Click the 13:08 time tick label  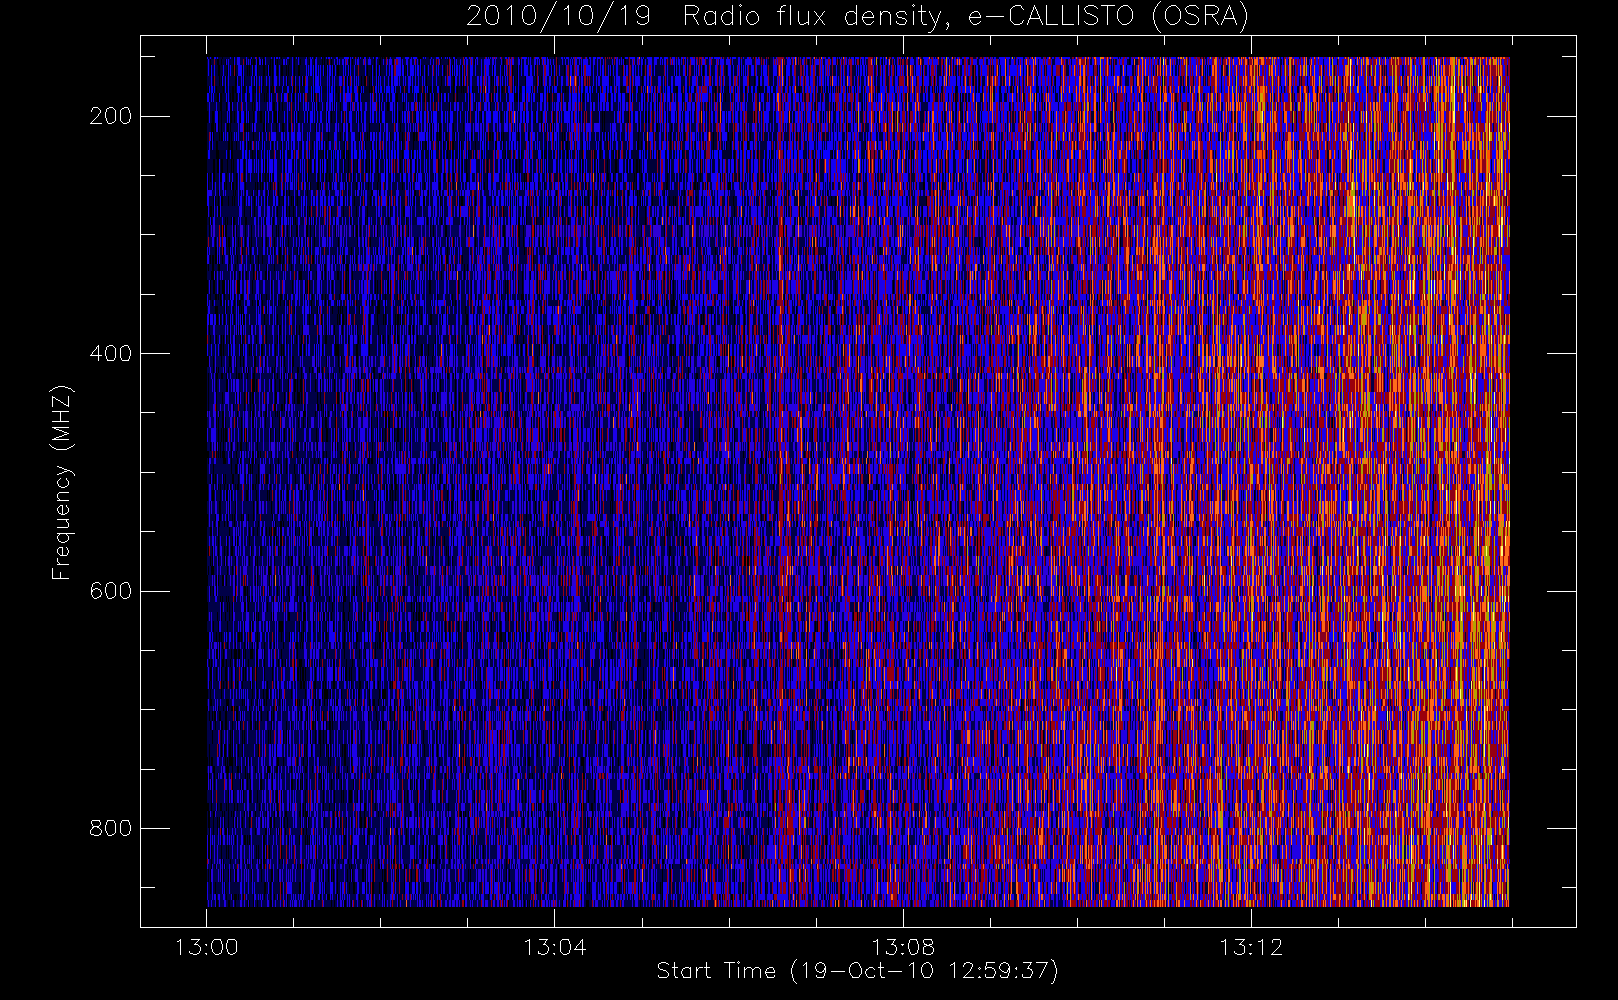pos(902,947)
